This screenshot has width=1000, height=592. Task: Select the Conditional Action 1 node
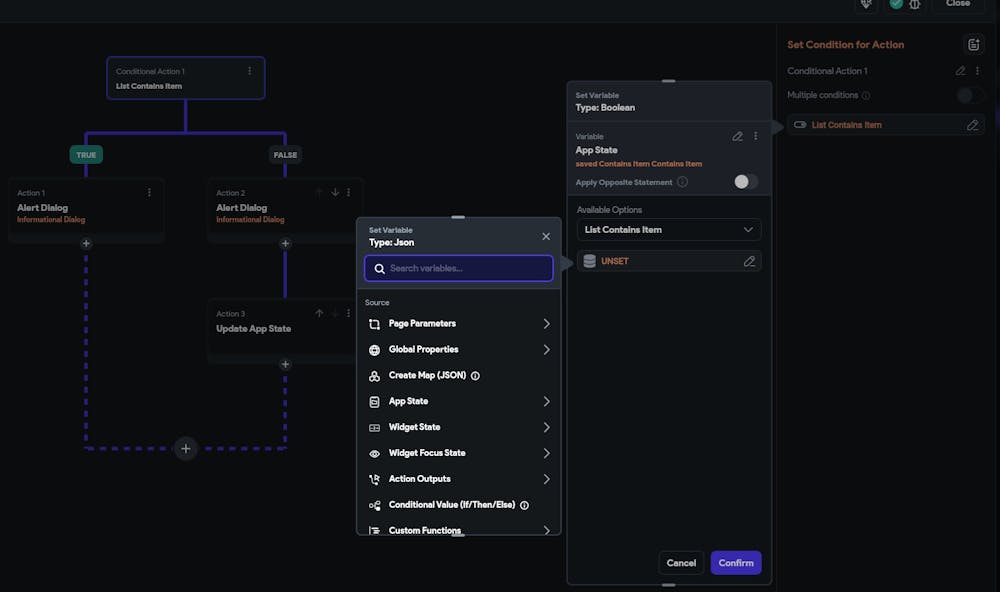186,78
